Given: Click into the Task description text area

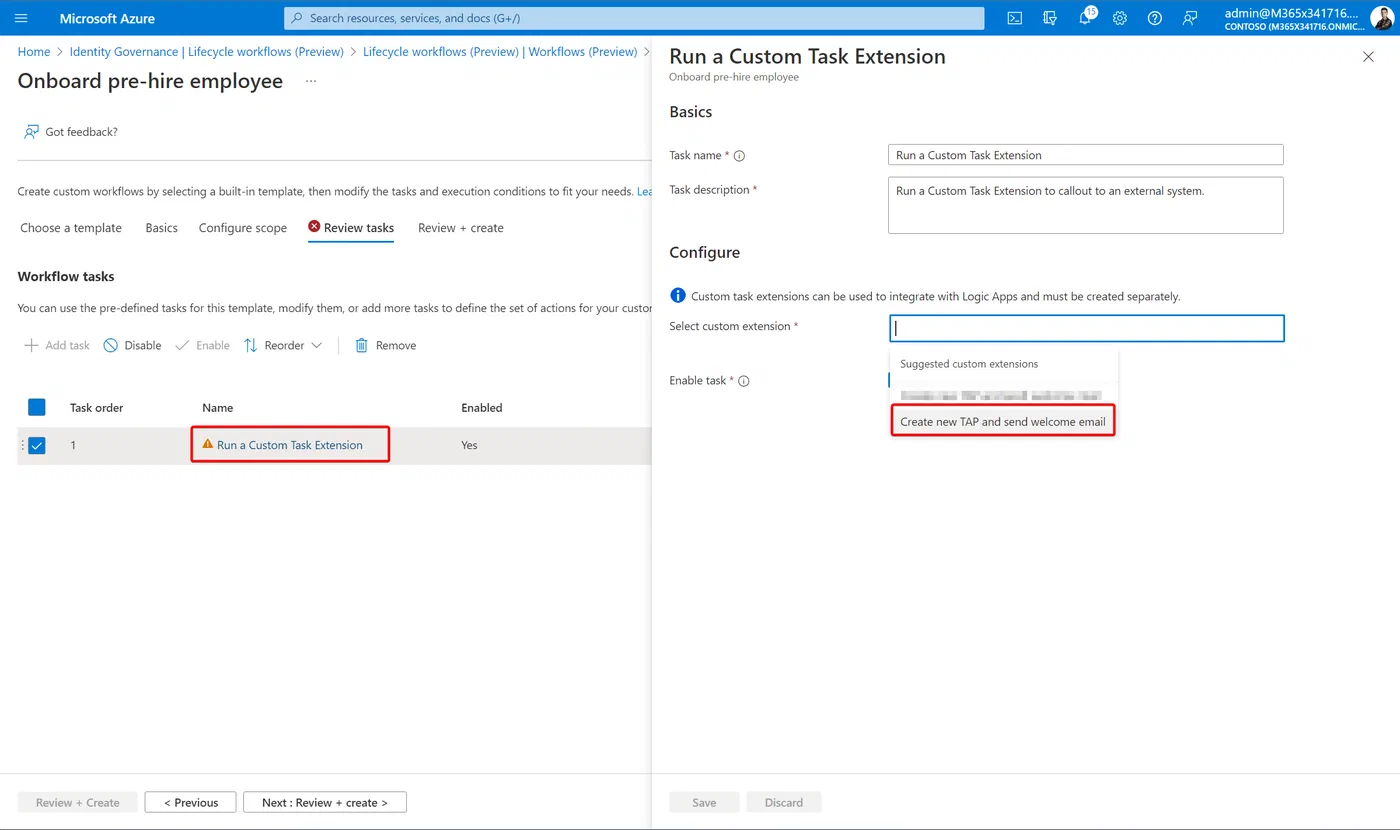Looking at the screenshot, I should tap(1085, 205).
